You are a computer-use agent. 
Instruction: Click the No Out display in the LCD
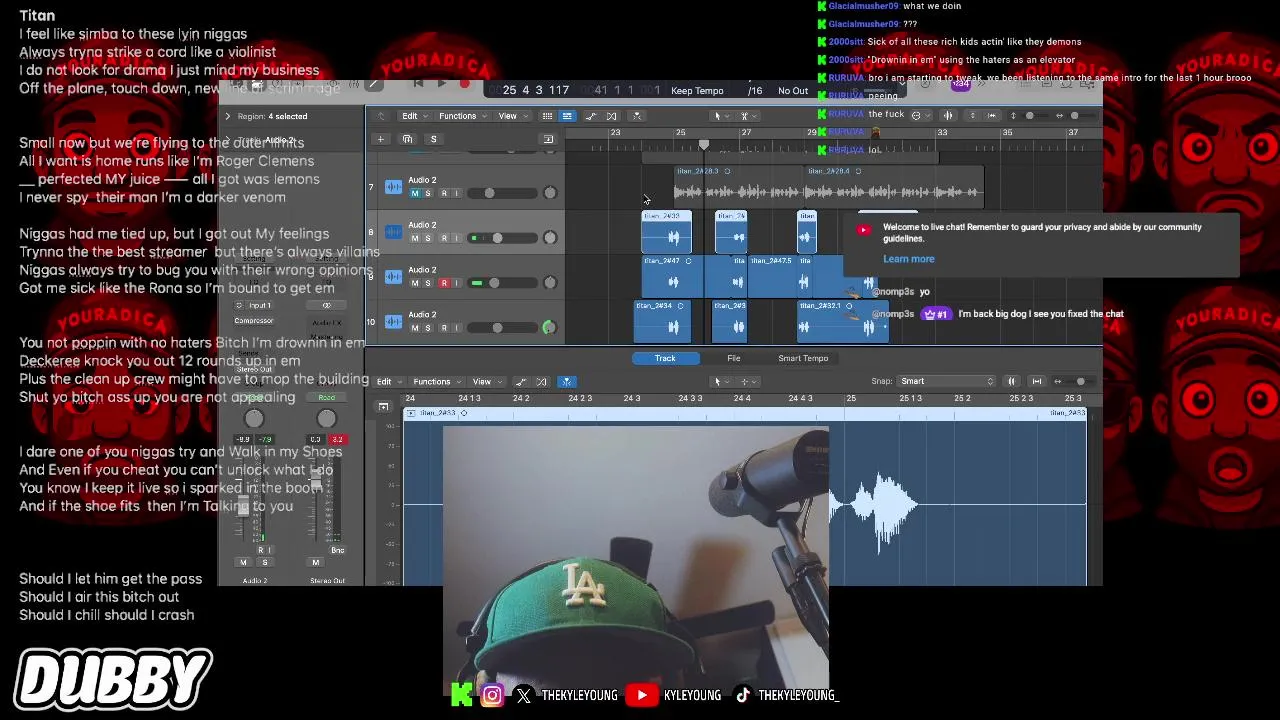[793, 91]
